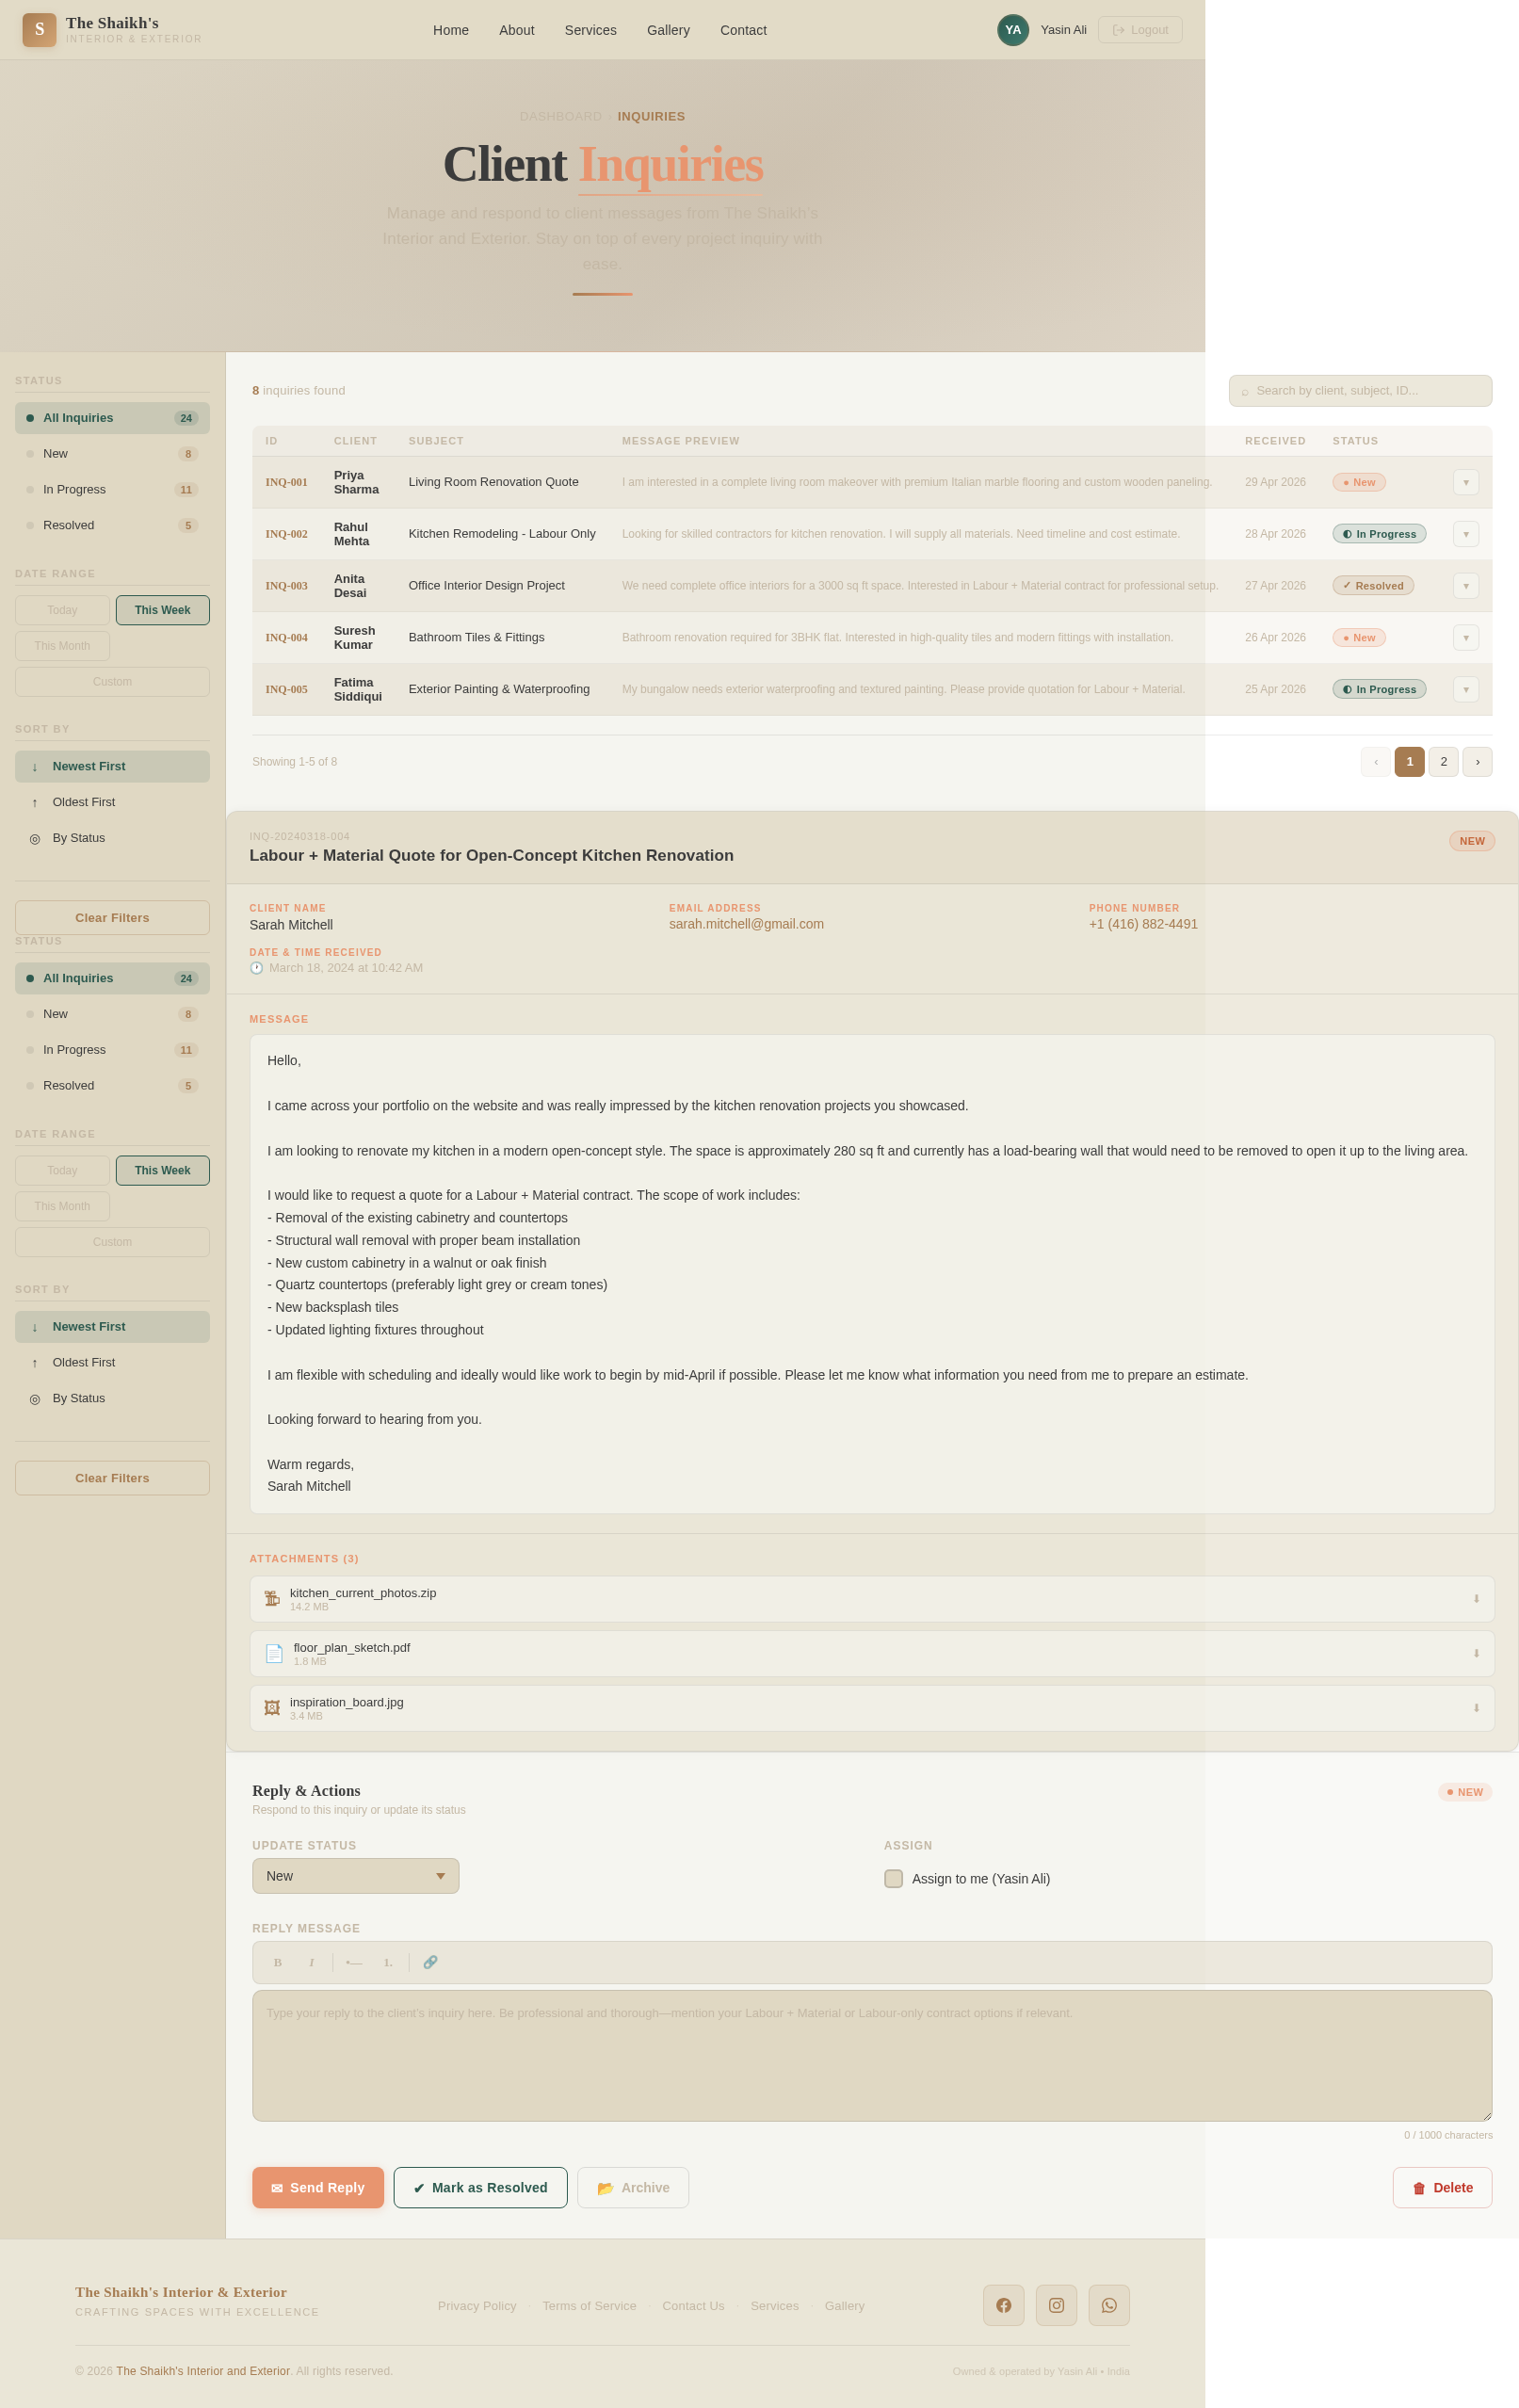Click the 26 Apr 2026 received date

pos(1275,638)
